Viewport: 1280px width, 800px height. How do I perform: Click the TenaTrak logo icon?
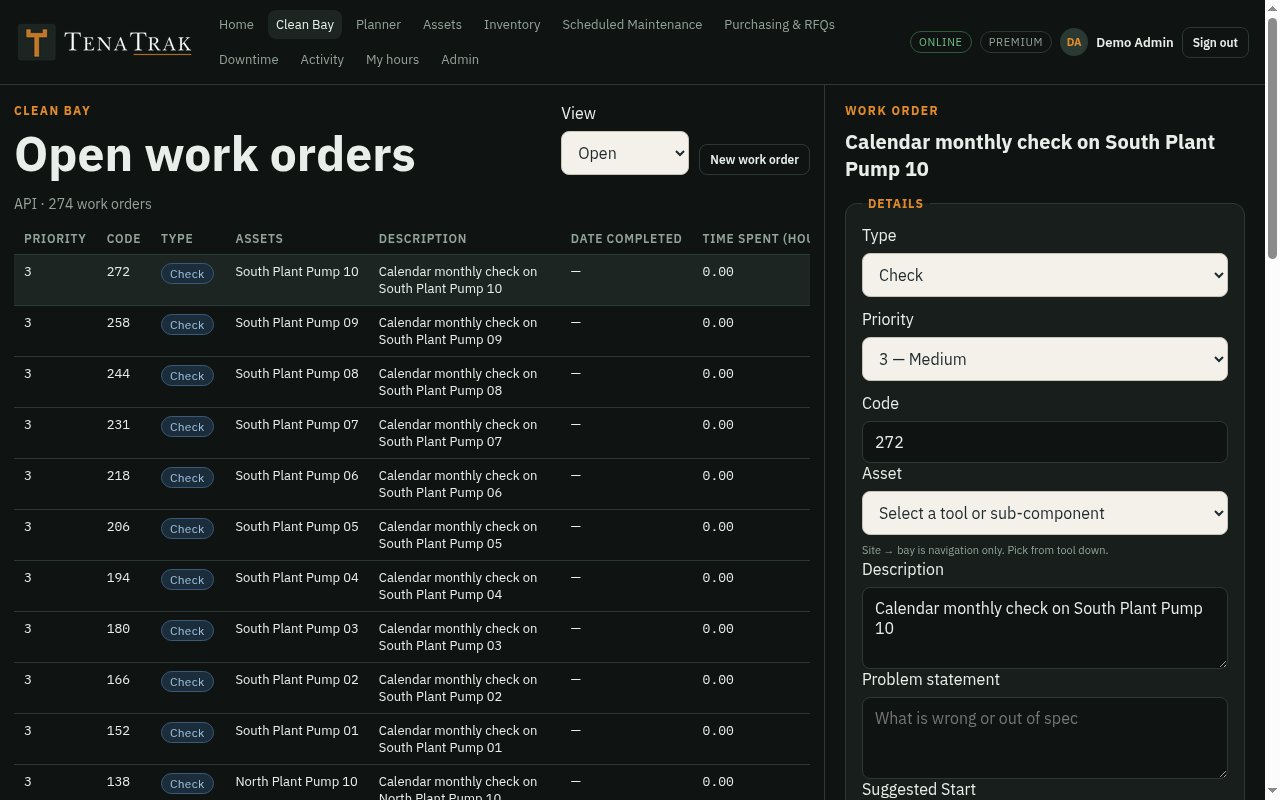click(x=37, y=43)
